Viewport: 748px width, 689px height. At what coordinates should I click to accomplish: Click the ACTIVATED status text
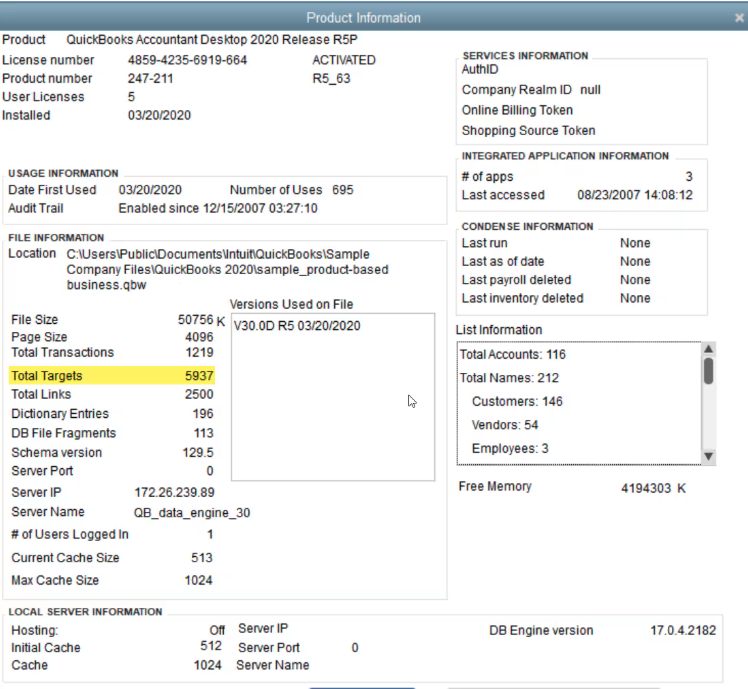[x=344, y=60]
